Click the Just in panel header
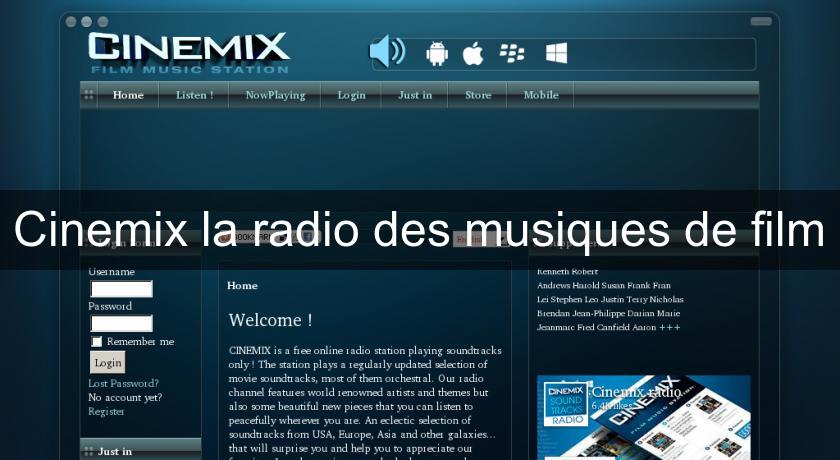 coord(141,451)
